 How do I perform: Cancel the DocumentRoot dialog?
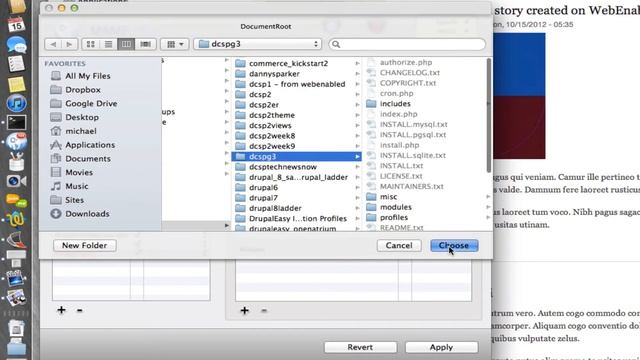coord(399,245)
